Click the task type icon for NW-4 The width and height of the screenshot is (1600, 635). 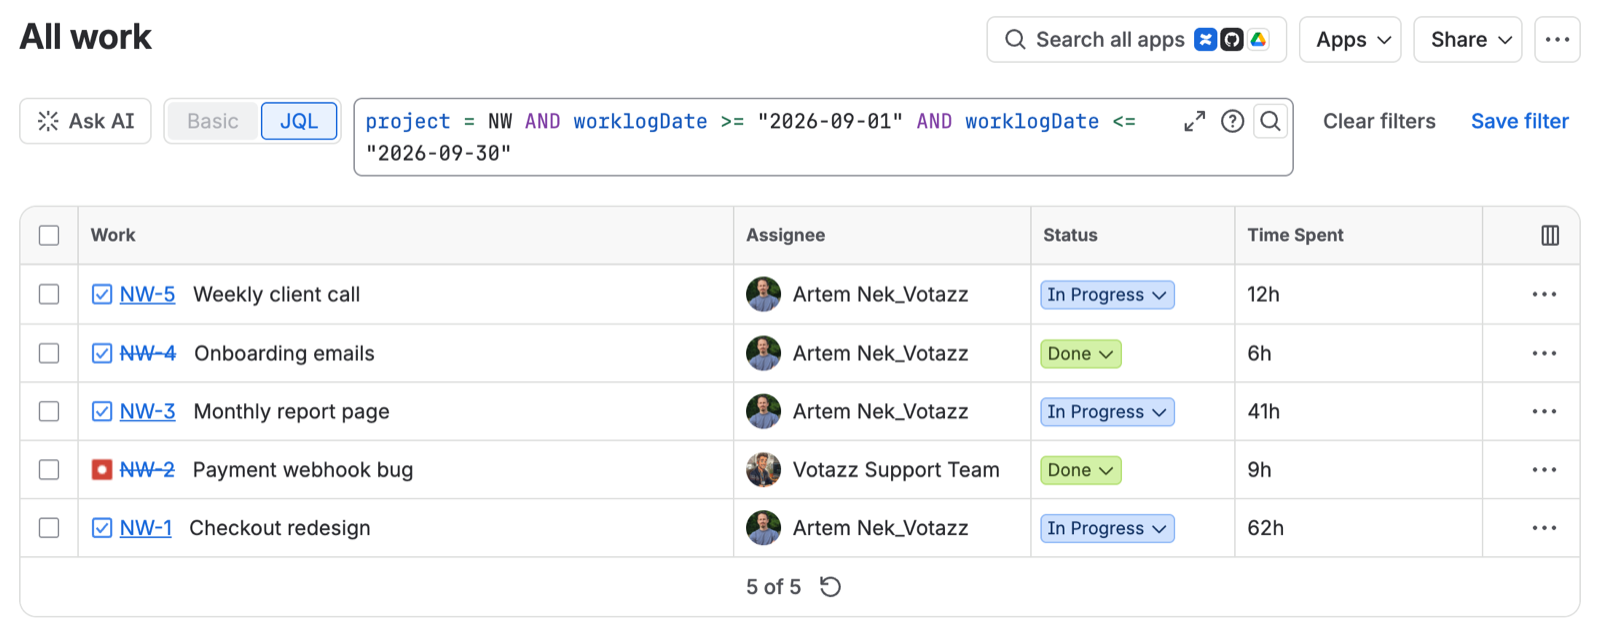tap(102, 353)
